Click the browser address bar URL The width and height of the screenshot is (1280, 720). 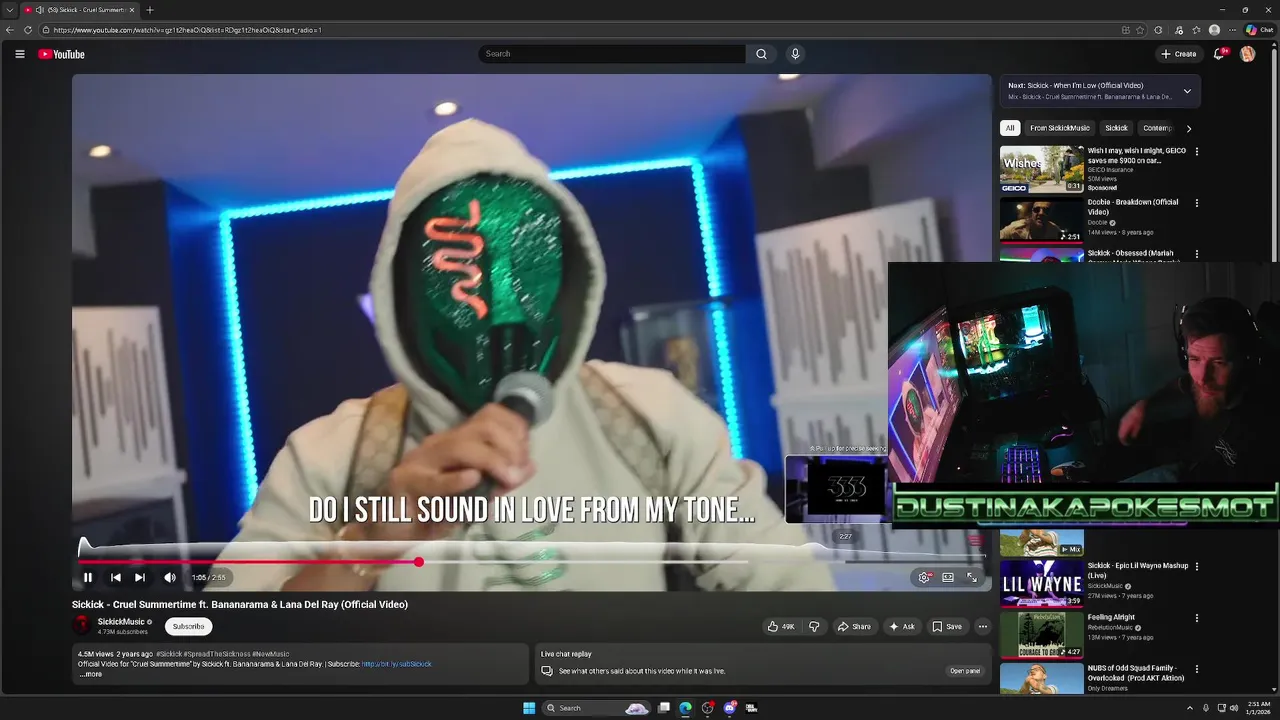(x=187, y=30)
